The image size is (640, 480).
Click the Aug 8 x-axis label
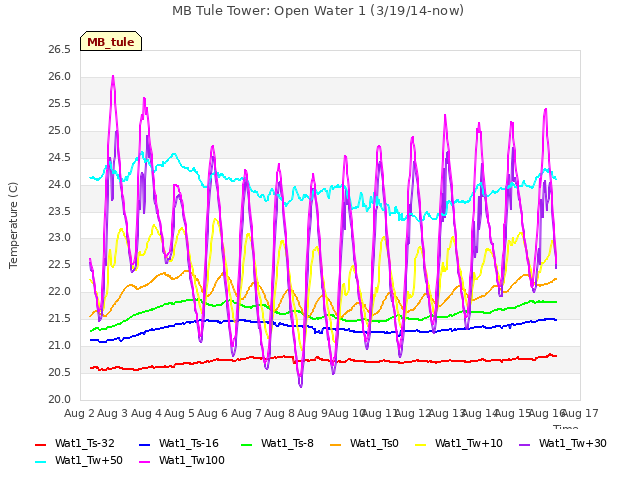click(279, 414)
